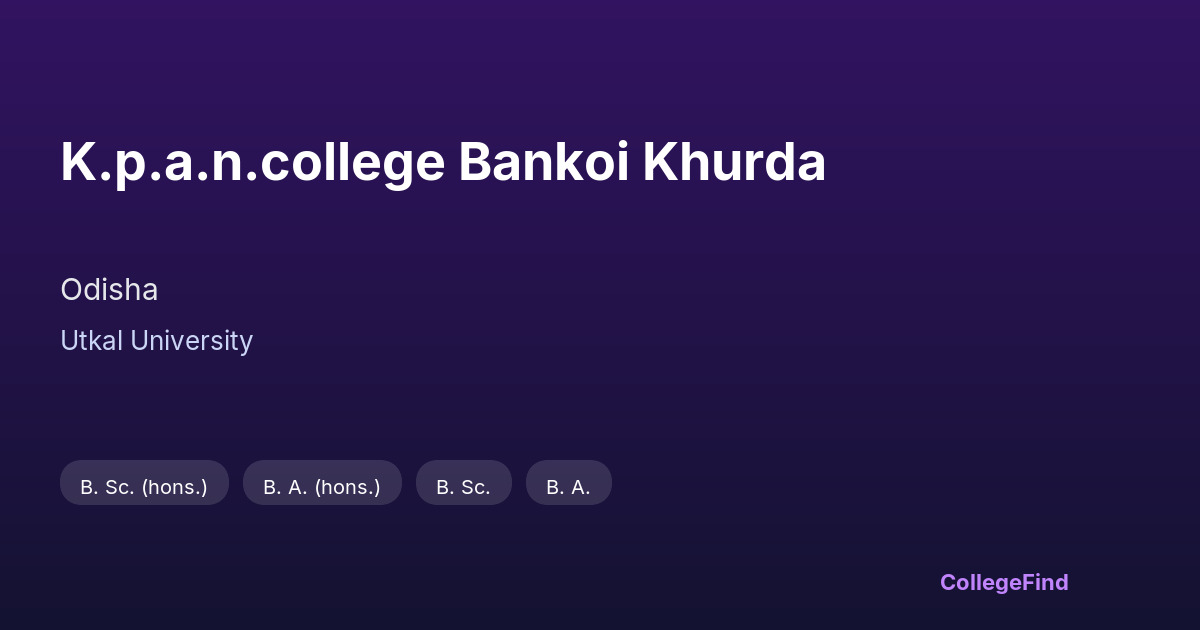Go to the CollegeFind brand text
Screen dimensions: 1200x630
point(1004,582)
